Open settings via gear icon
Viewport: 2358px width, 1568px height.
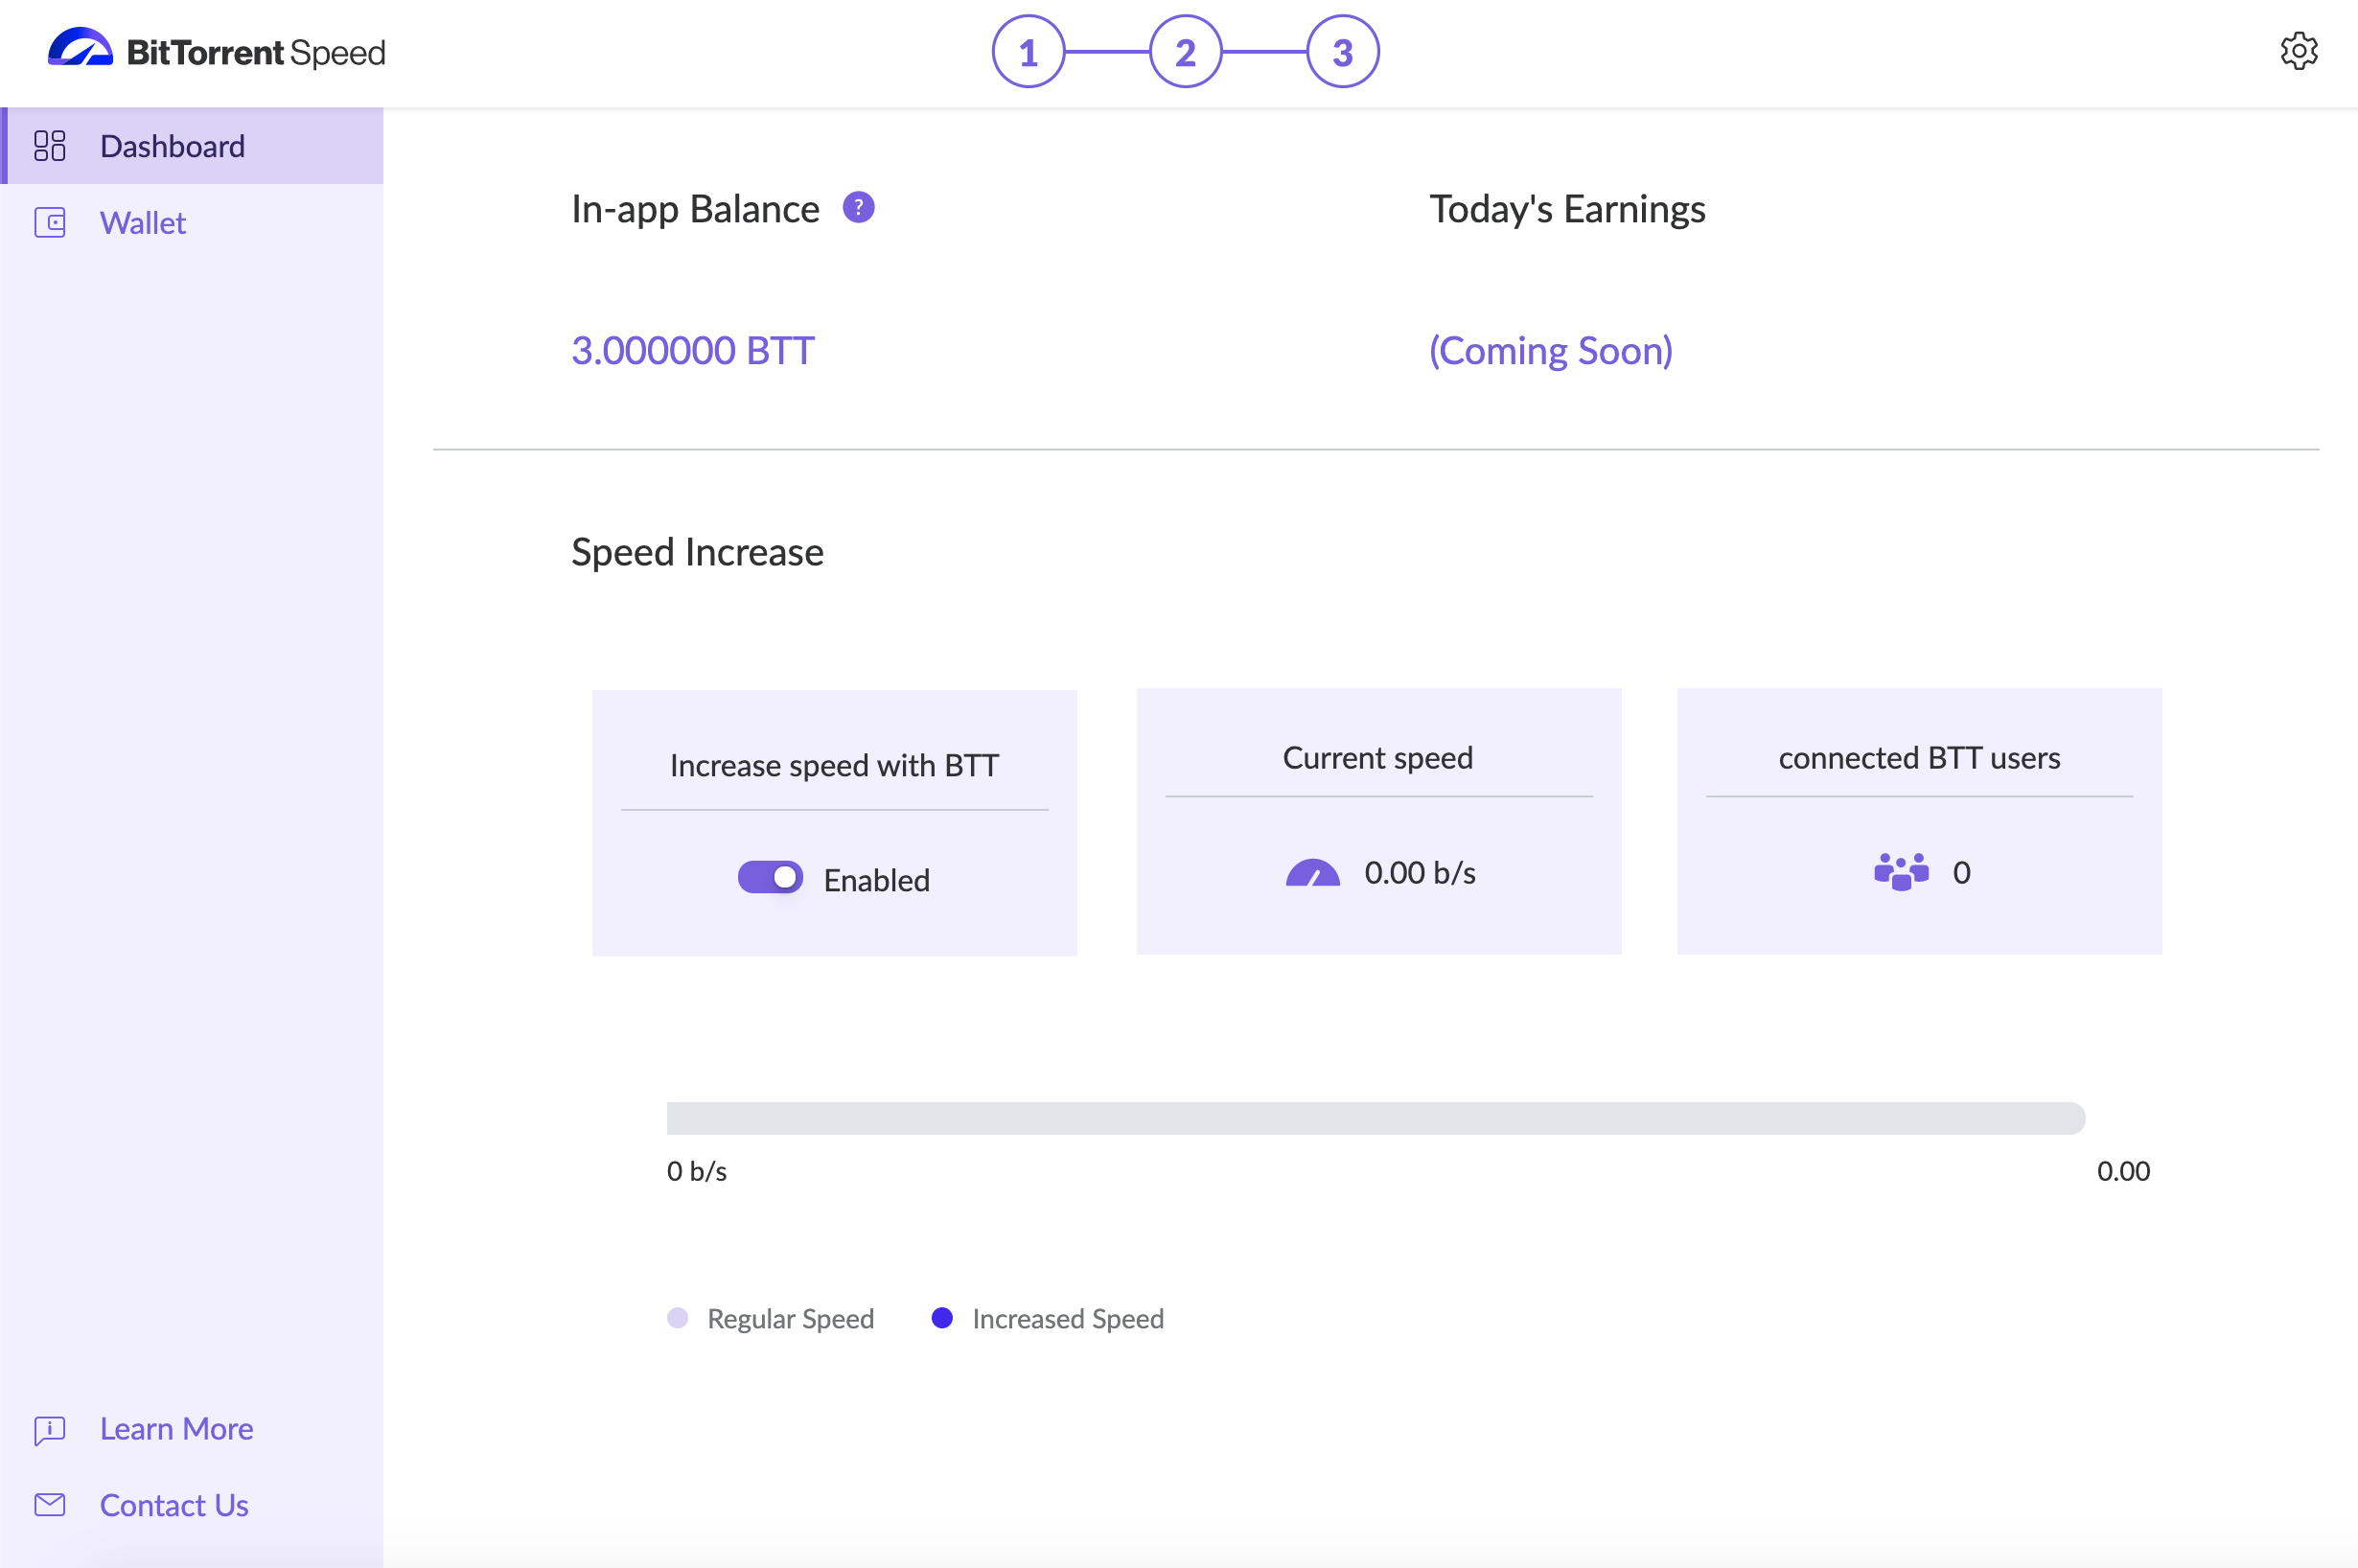(x=2298, y=51)
